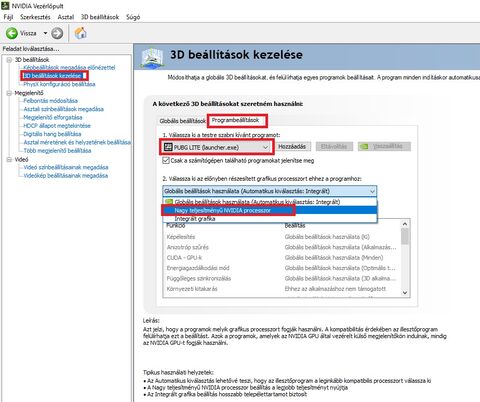Open Digitális hang beállítása
The height and width of the screenshot is (402, 480).
[52, 134]
